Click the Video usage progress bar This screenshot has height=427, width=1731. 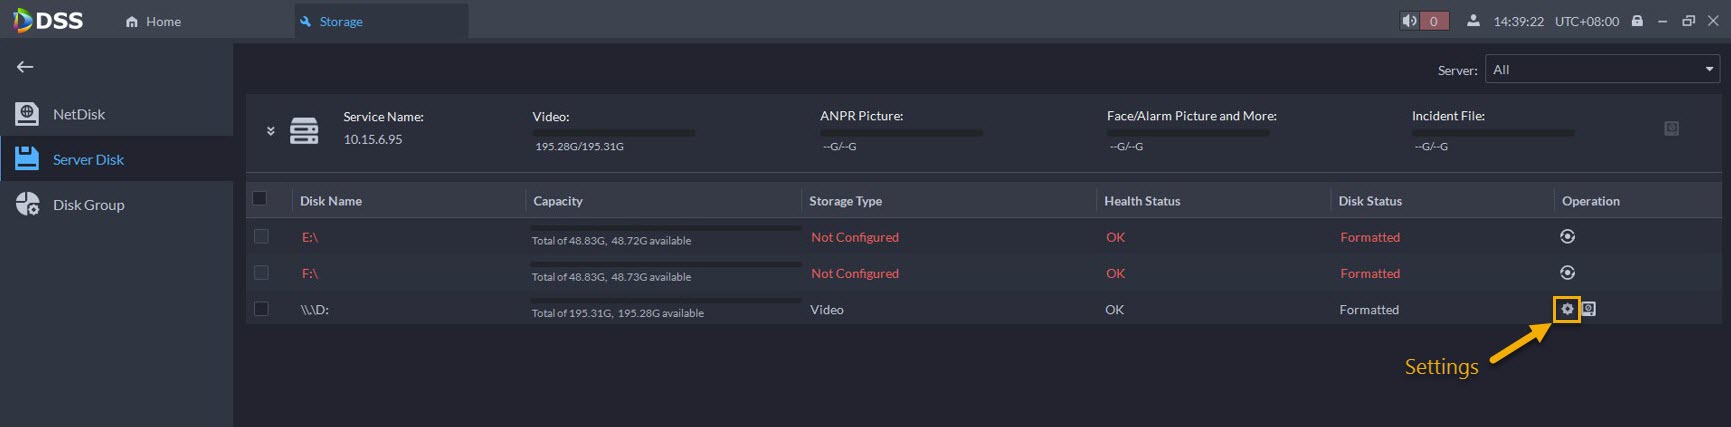[x=613, y=132]
